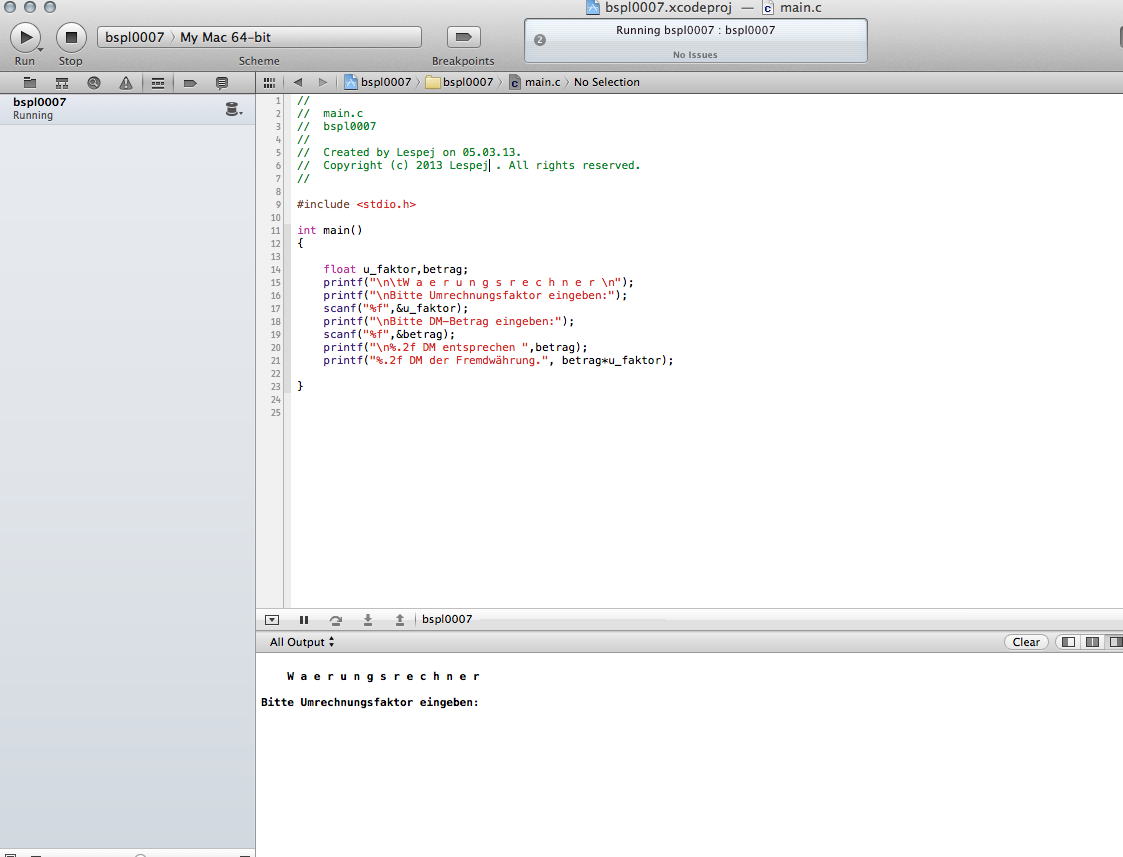Hide the debug area toggle
The width and height of the screenshot is (1123, 857).
pyautogui.click(x=271, y=620)
